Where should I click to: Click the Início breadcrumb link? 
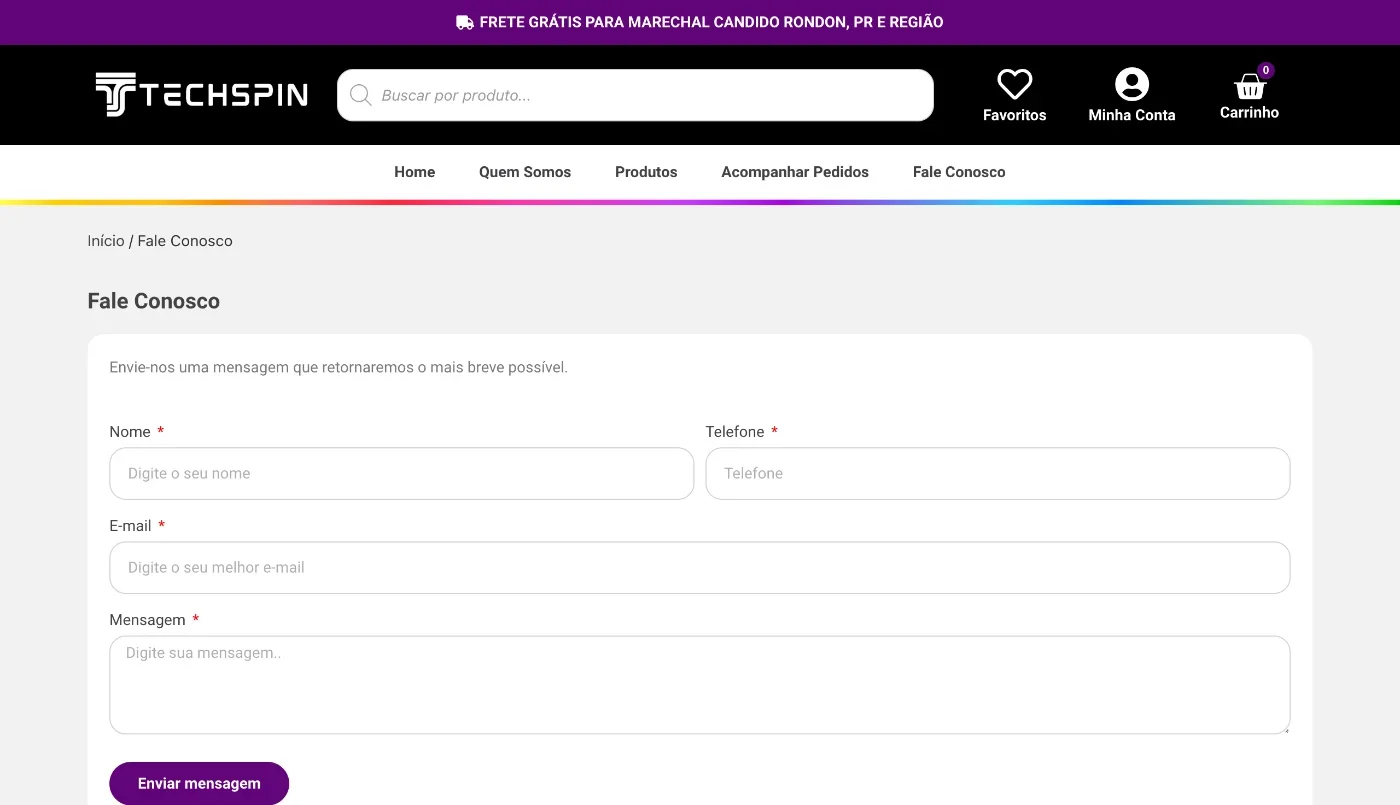(x=106, y=241)
